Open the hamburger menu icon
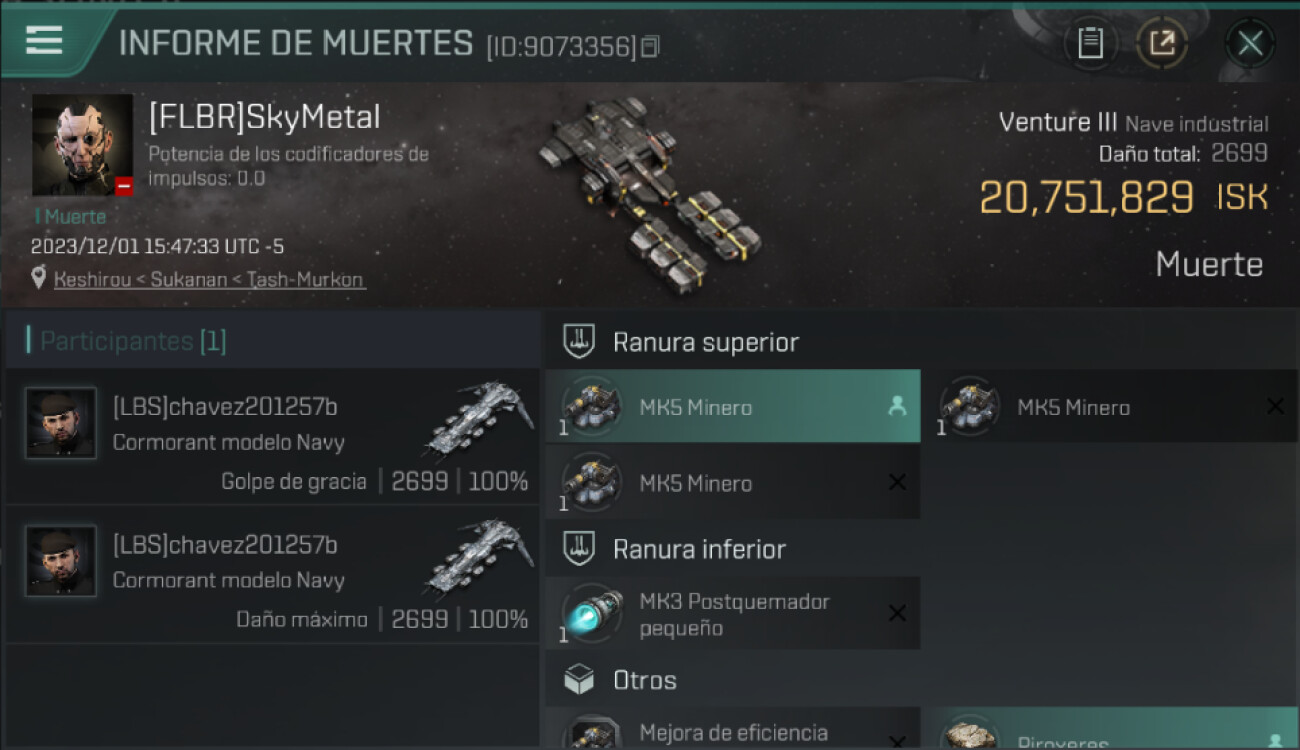This screenshot has width=1300, height=750. 44,41
